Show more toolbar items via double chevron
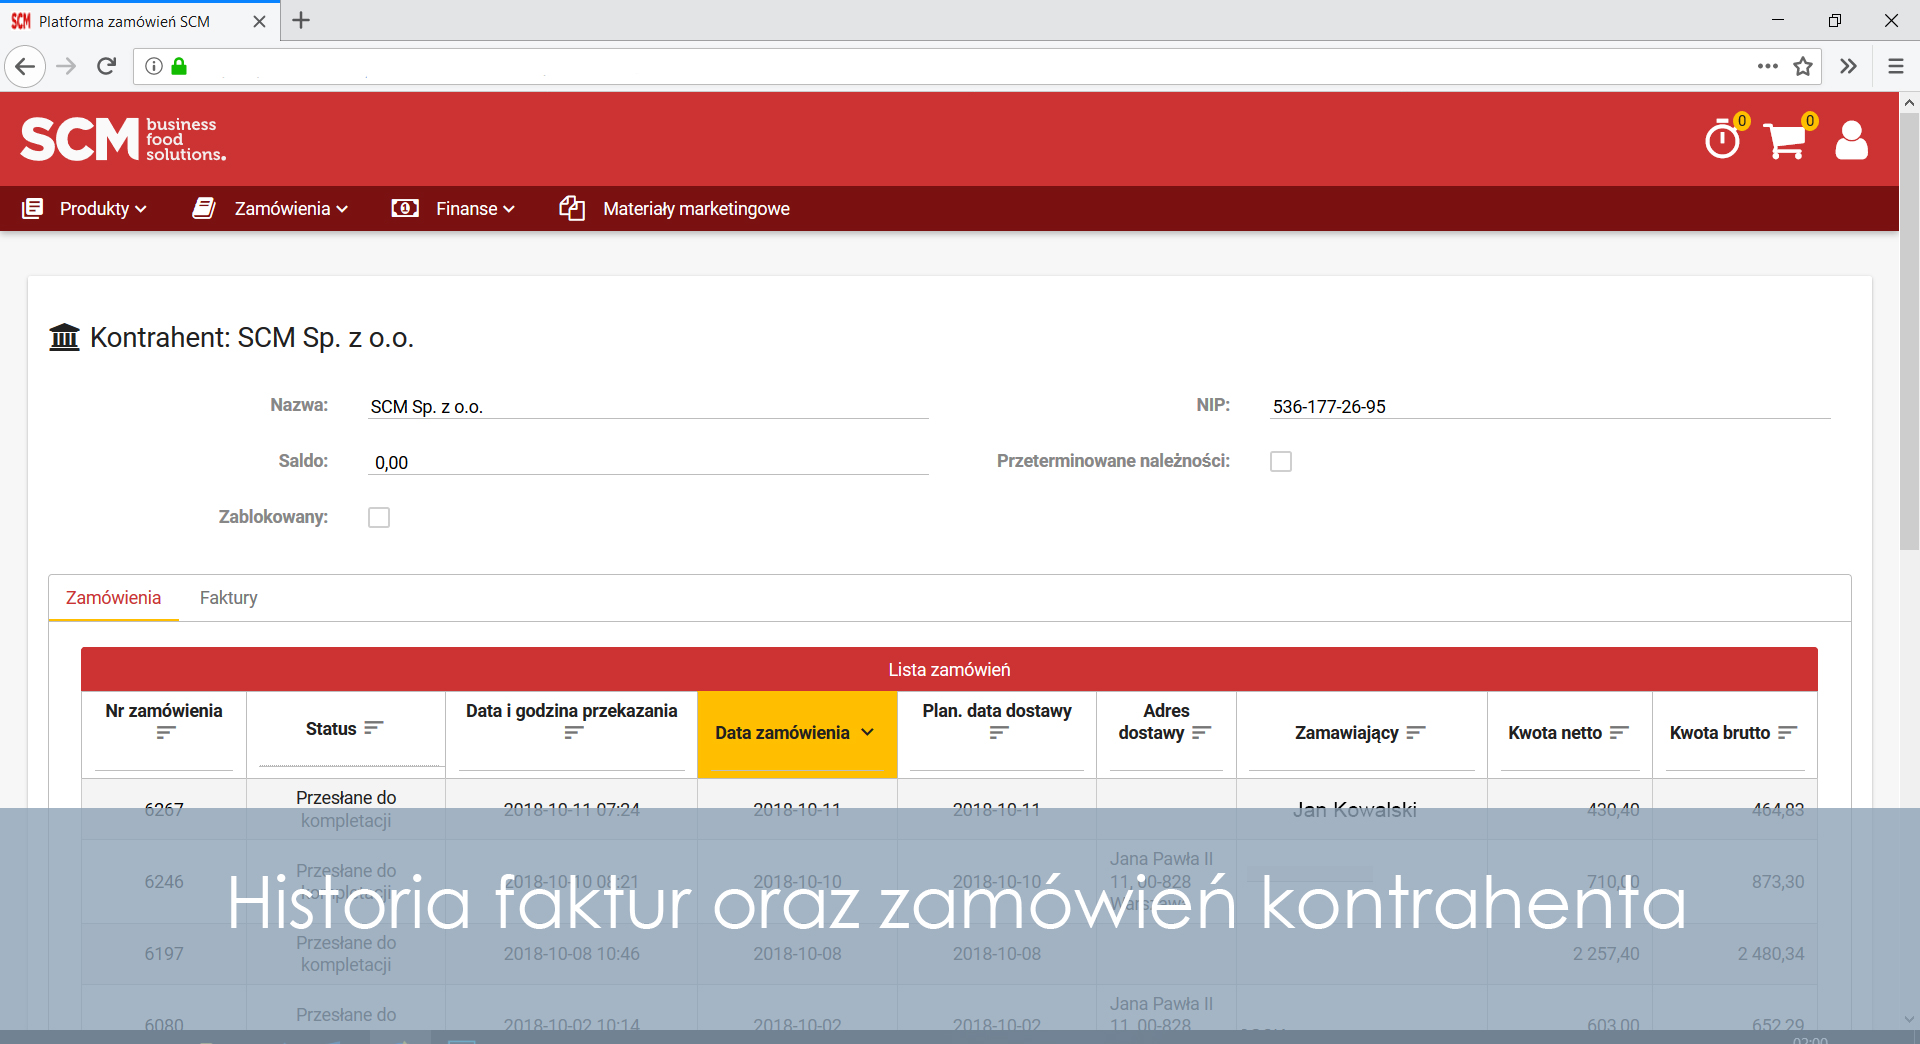1920x1044 pixels. pos(1848,66)
